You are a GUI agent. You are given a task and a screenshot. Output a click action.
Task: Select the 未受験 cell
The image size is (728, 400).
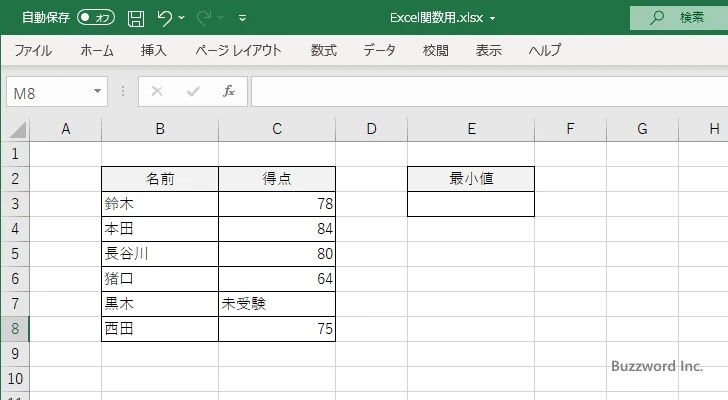277,304
